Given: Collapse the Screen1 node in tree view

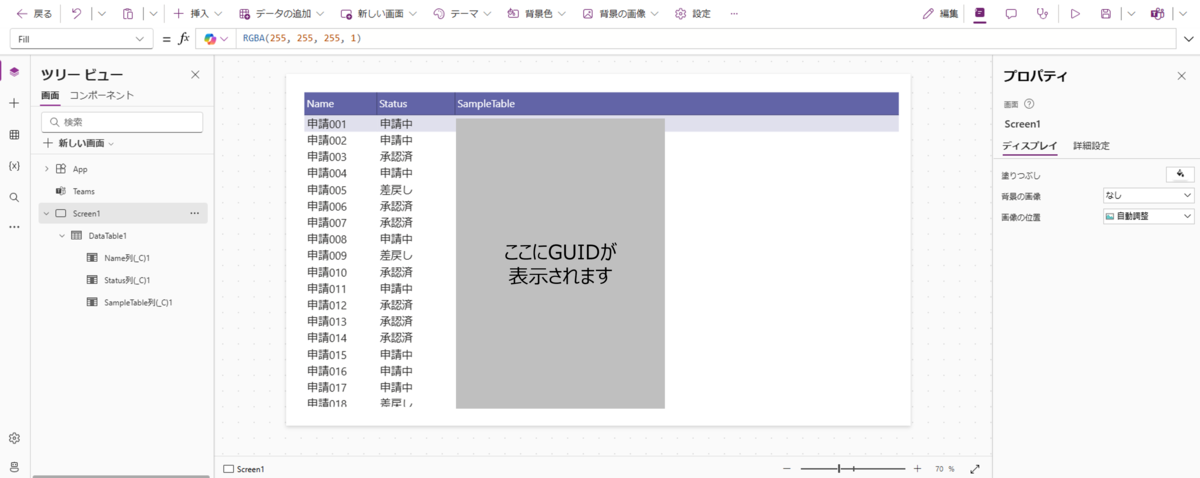Looking at the screenshot, I should pos(46,213).
